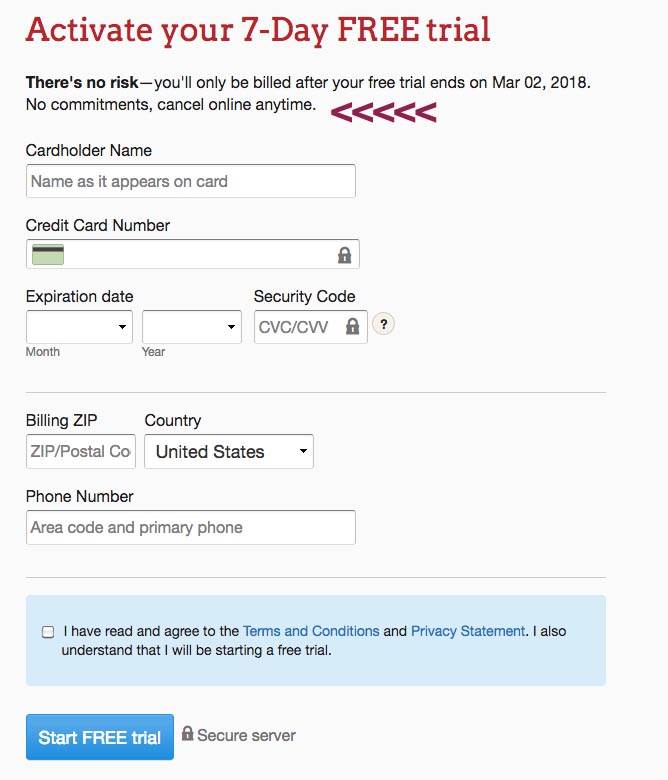Click the padlock inside the CVC/CVV field
Screen dimensions: 668x780
[352, 327]
